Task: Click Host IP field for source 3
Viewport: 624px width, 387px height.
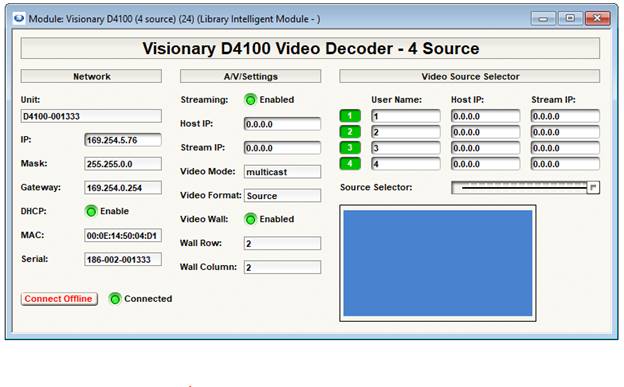Action: pos(486,148)
